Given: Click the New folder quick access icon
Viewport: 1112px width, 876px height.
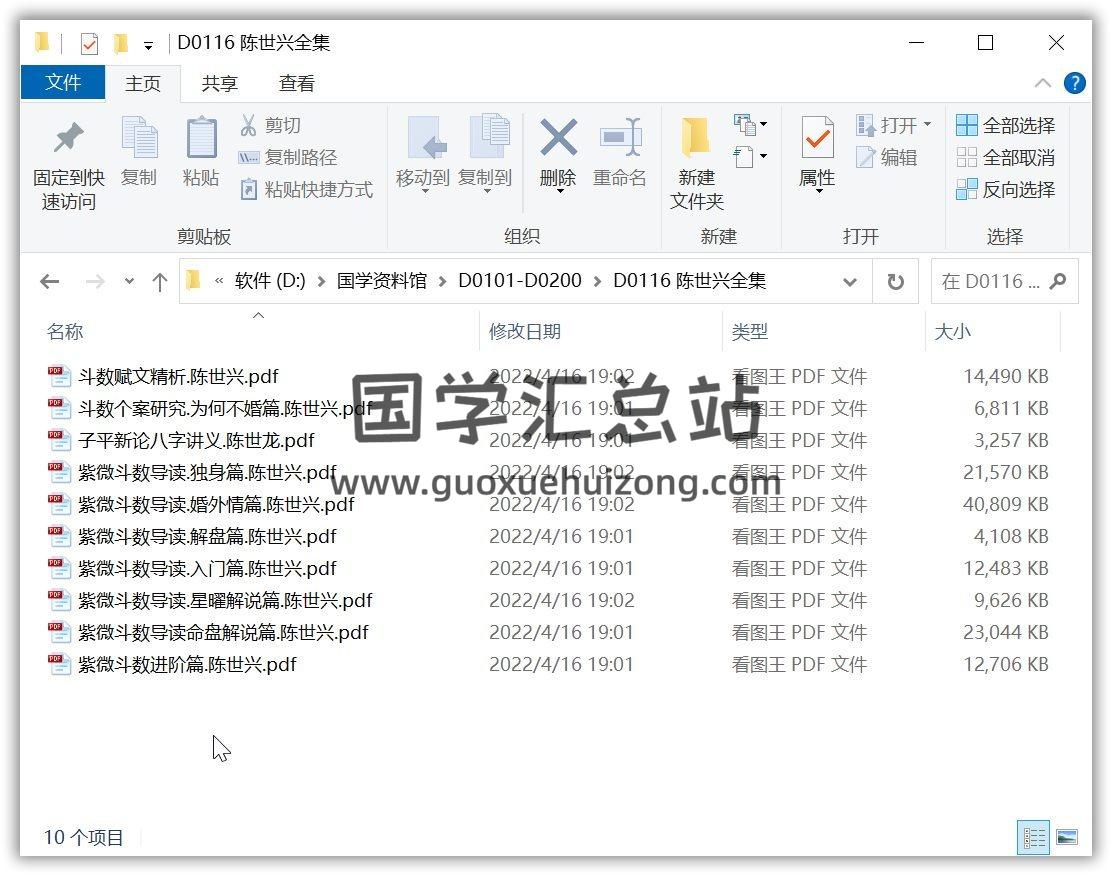Looking at the screenshot, I should click(x=121, y=43).
